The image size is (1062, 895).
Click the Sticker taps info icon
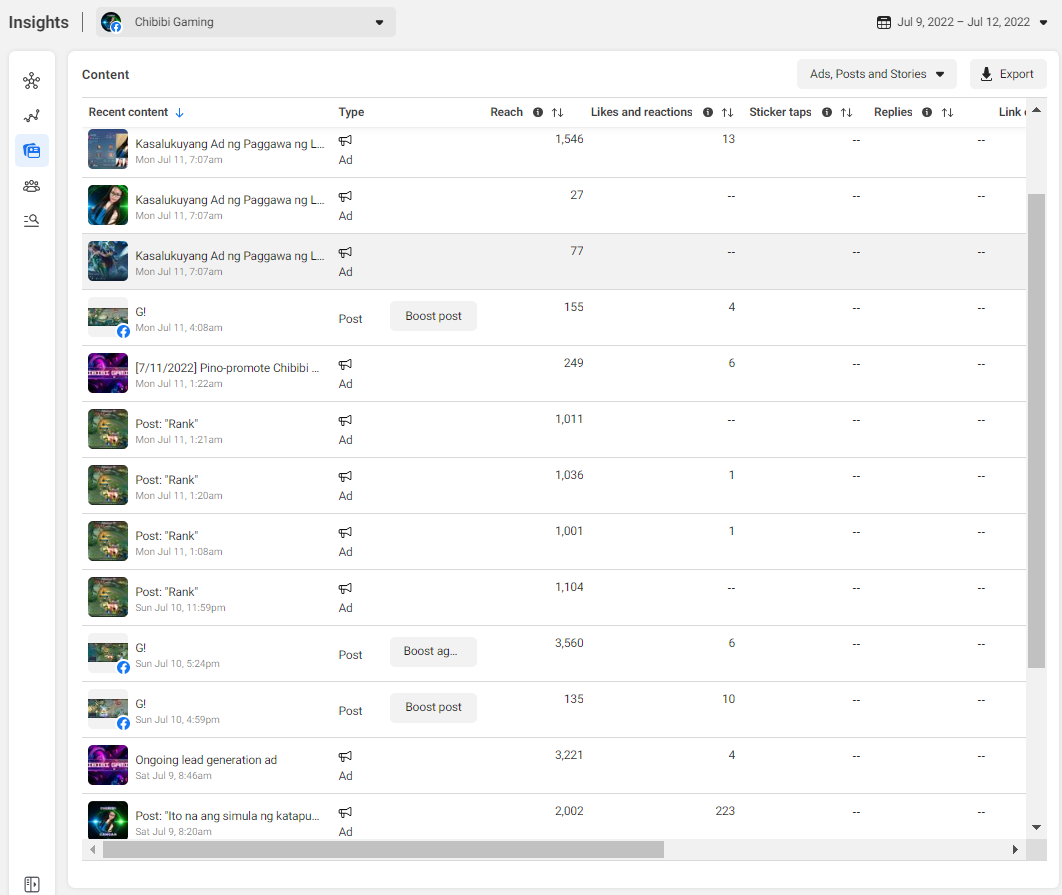827,112
